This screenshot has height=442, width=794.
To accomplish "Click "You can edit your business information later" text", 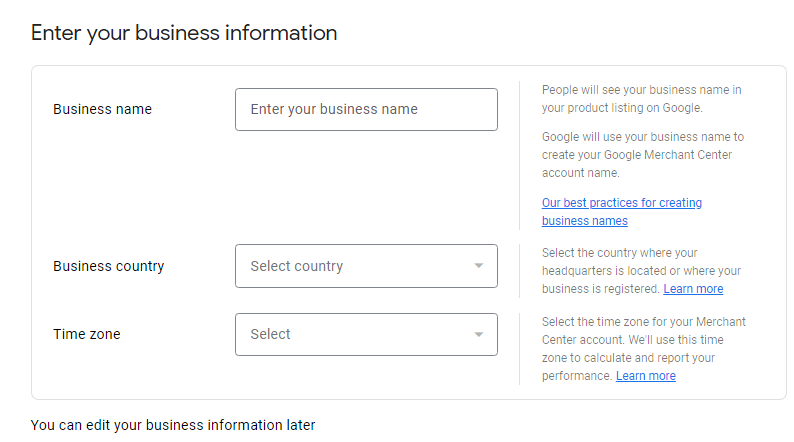I will [x=173, y=425].
